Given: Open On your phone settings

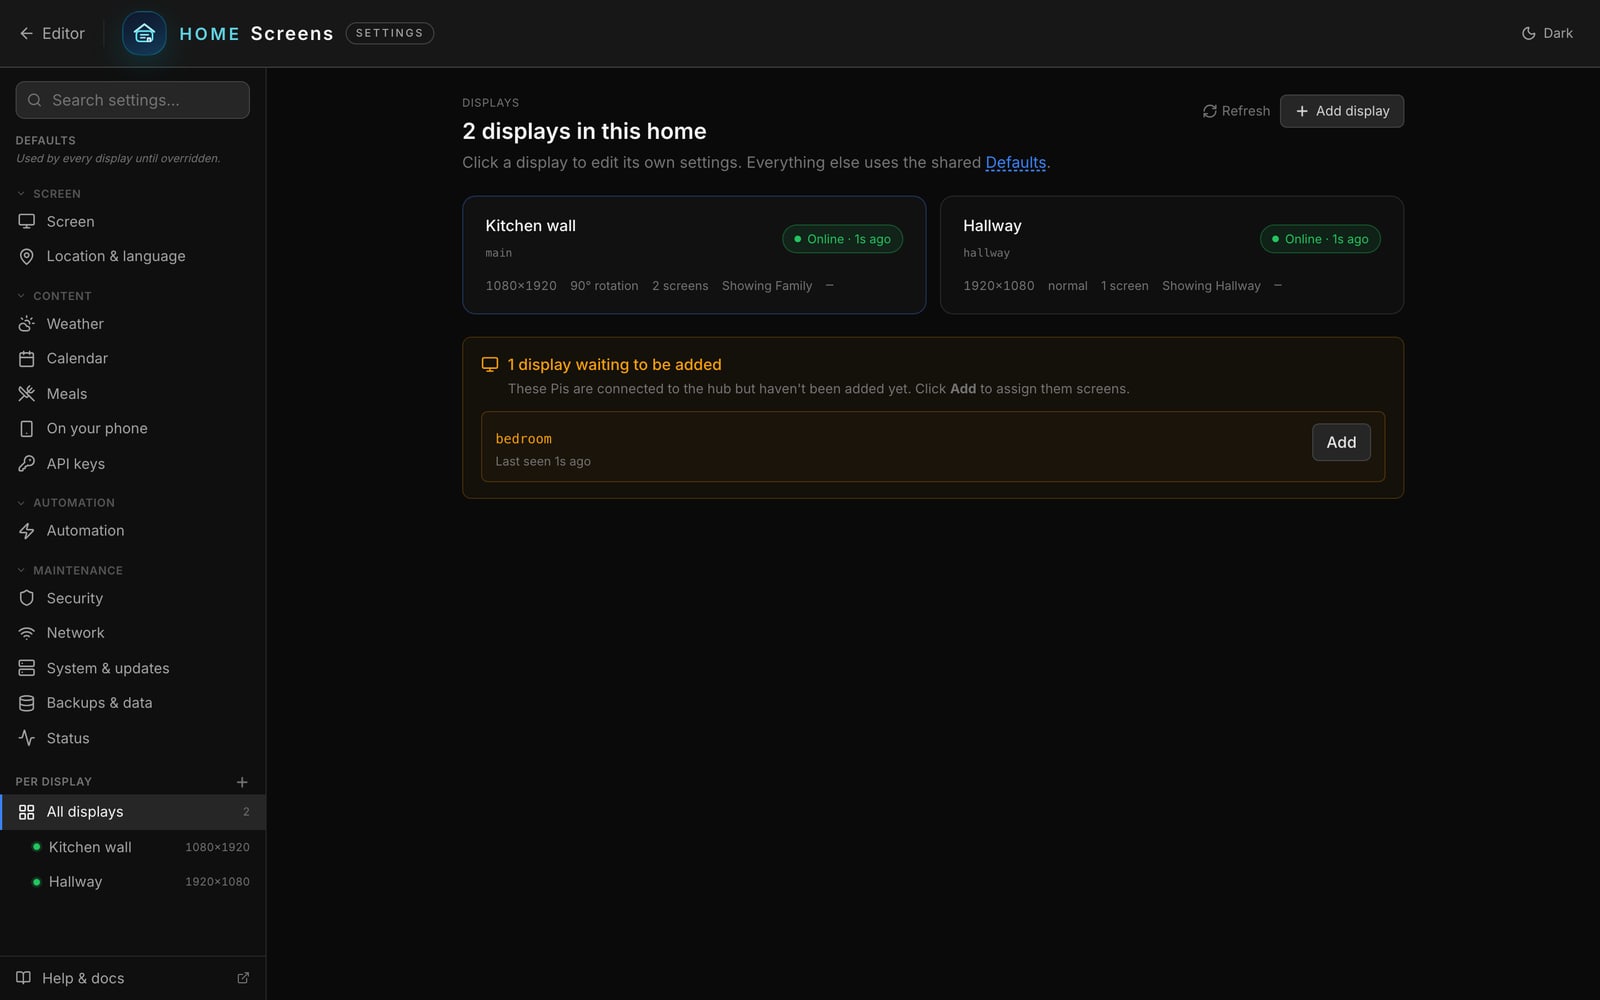Looking at the screenshot, I should [x=133, y=428].
